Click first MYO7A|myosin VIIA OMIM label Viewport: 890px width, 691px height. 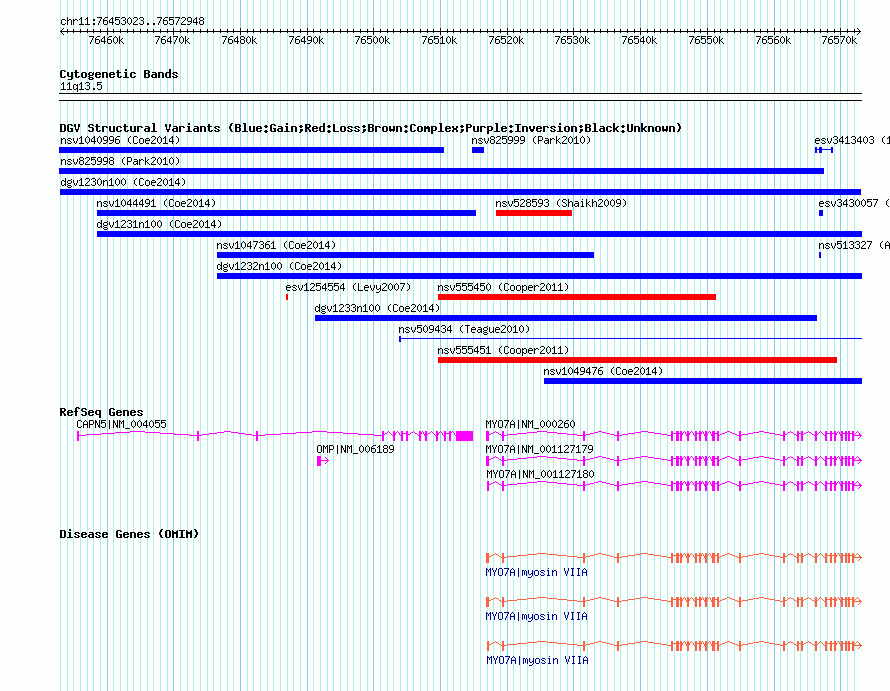coord(536,572)
